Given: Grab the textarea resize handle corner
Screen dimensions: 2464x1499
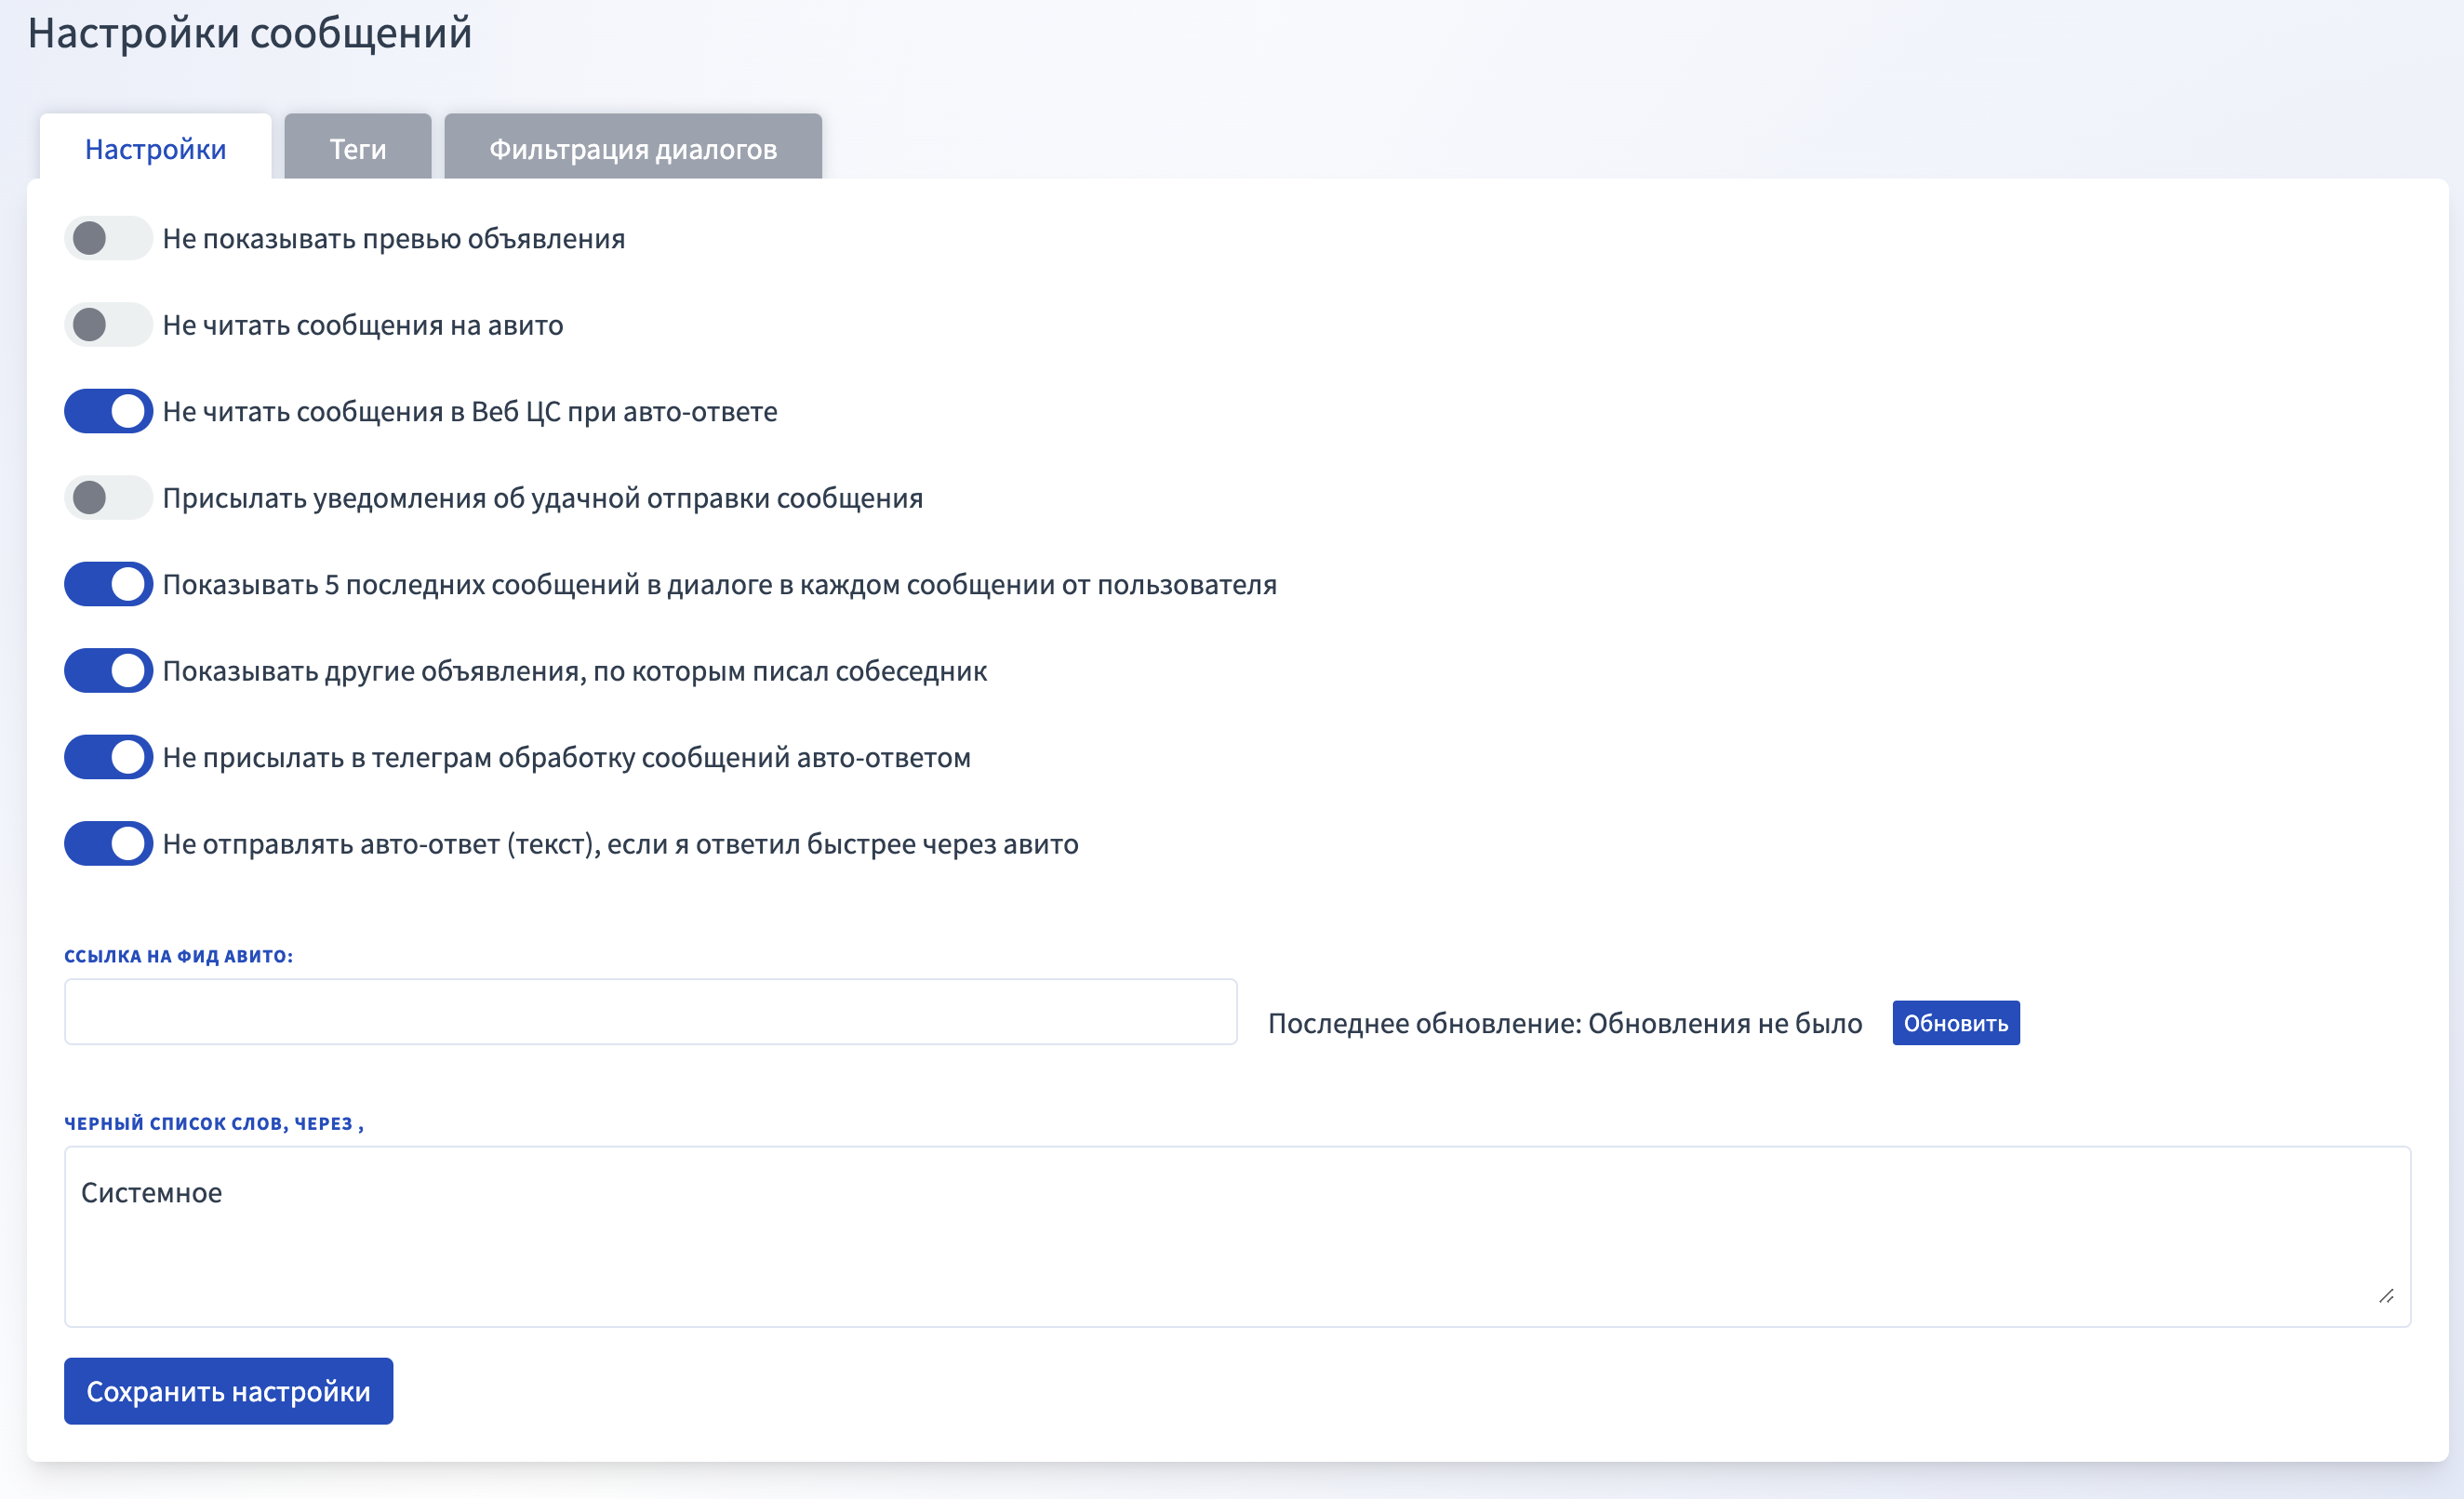Looking at the screenshot, I should 2386,1296.
